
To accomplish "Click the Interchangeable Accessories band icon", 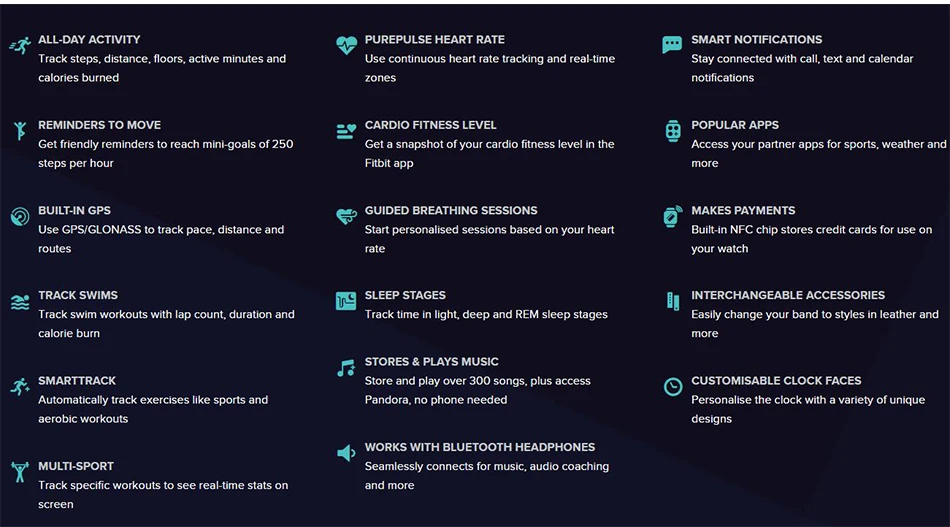I will 673,301.
